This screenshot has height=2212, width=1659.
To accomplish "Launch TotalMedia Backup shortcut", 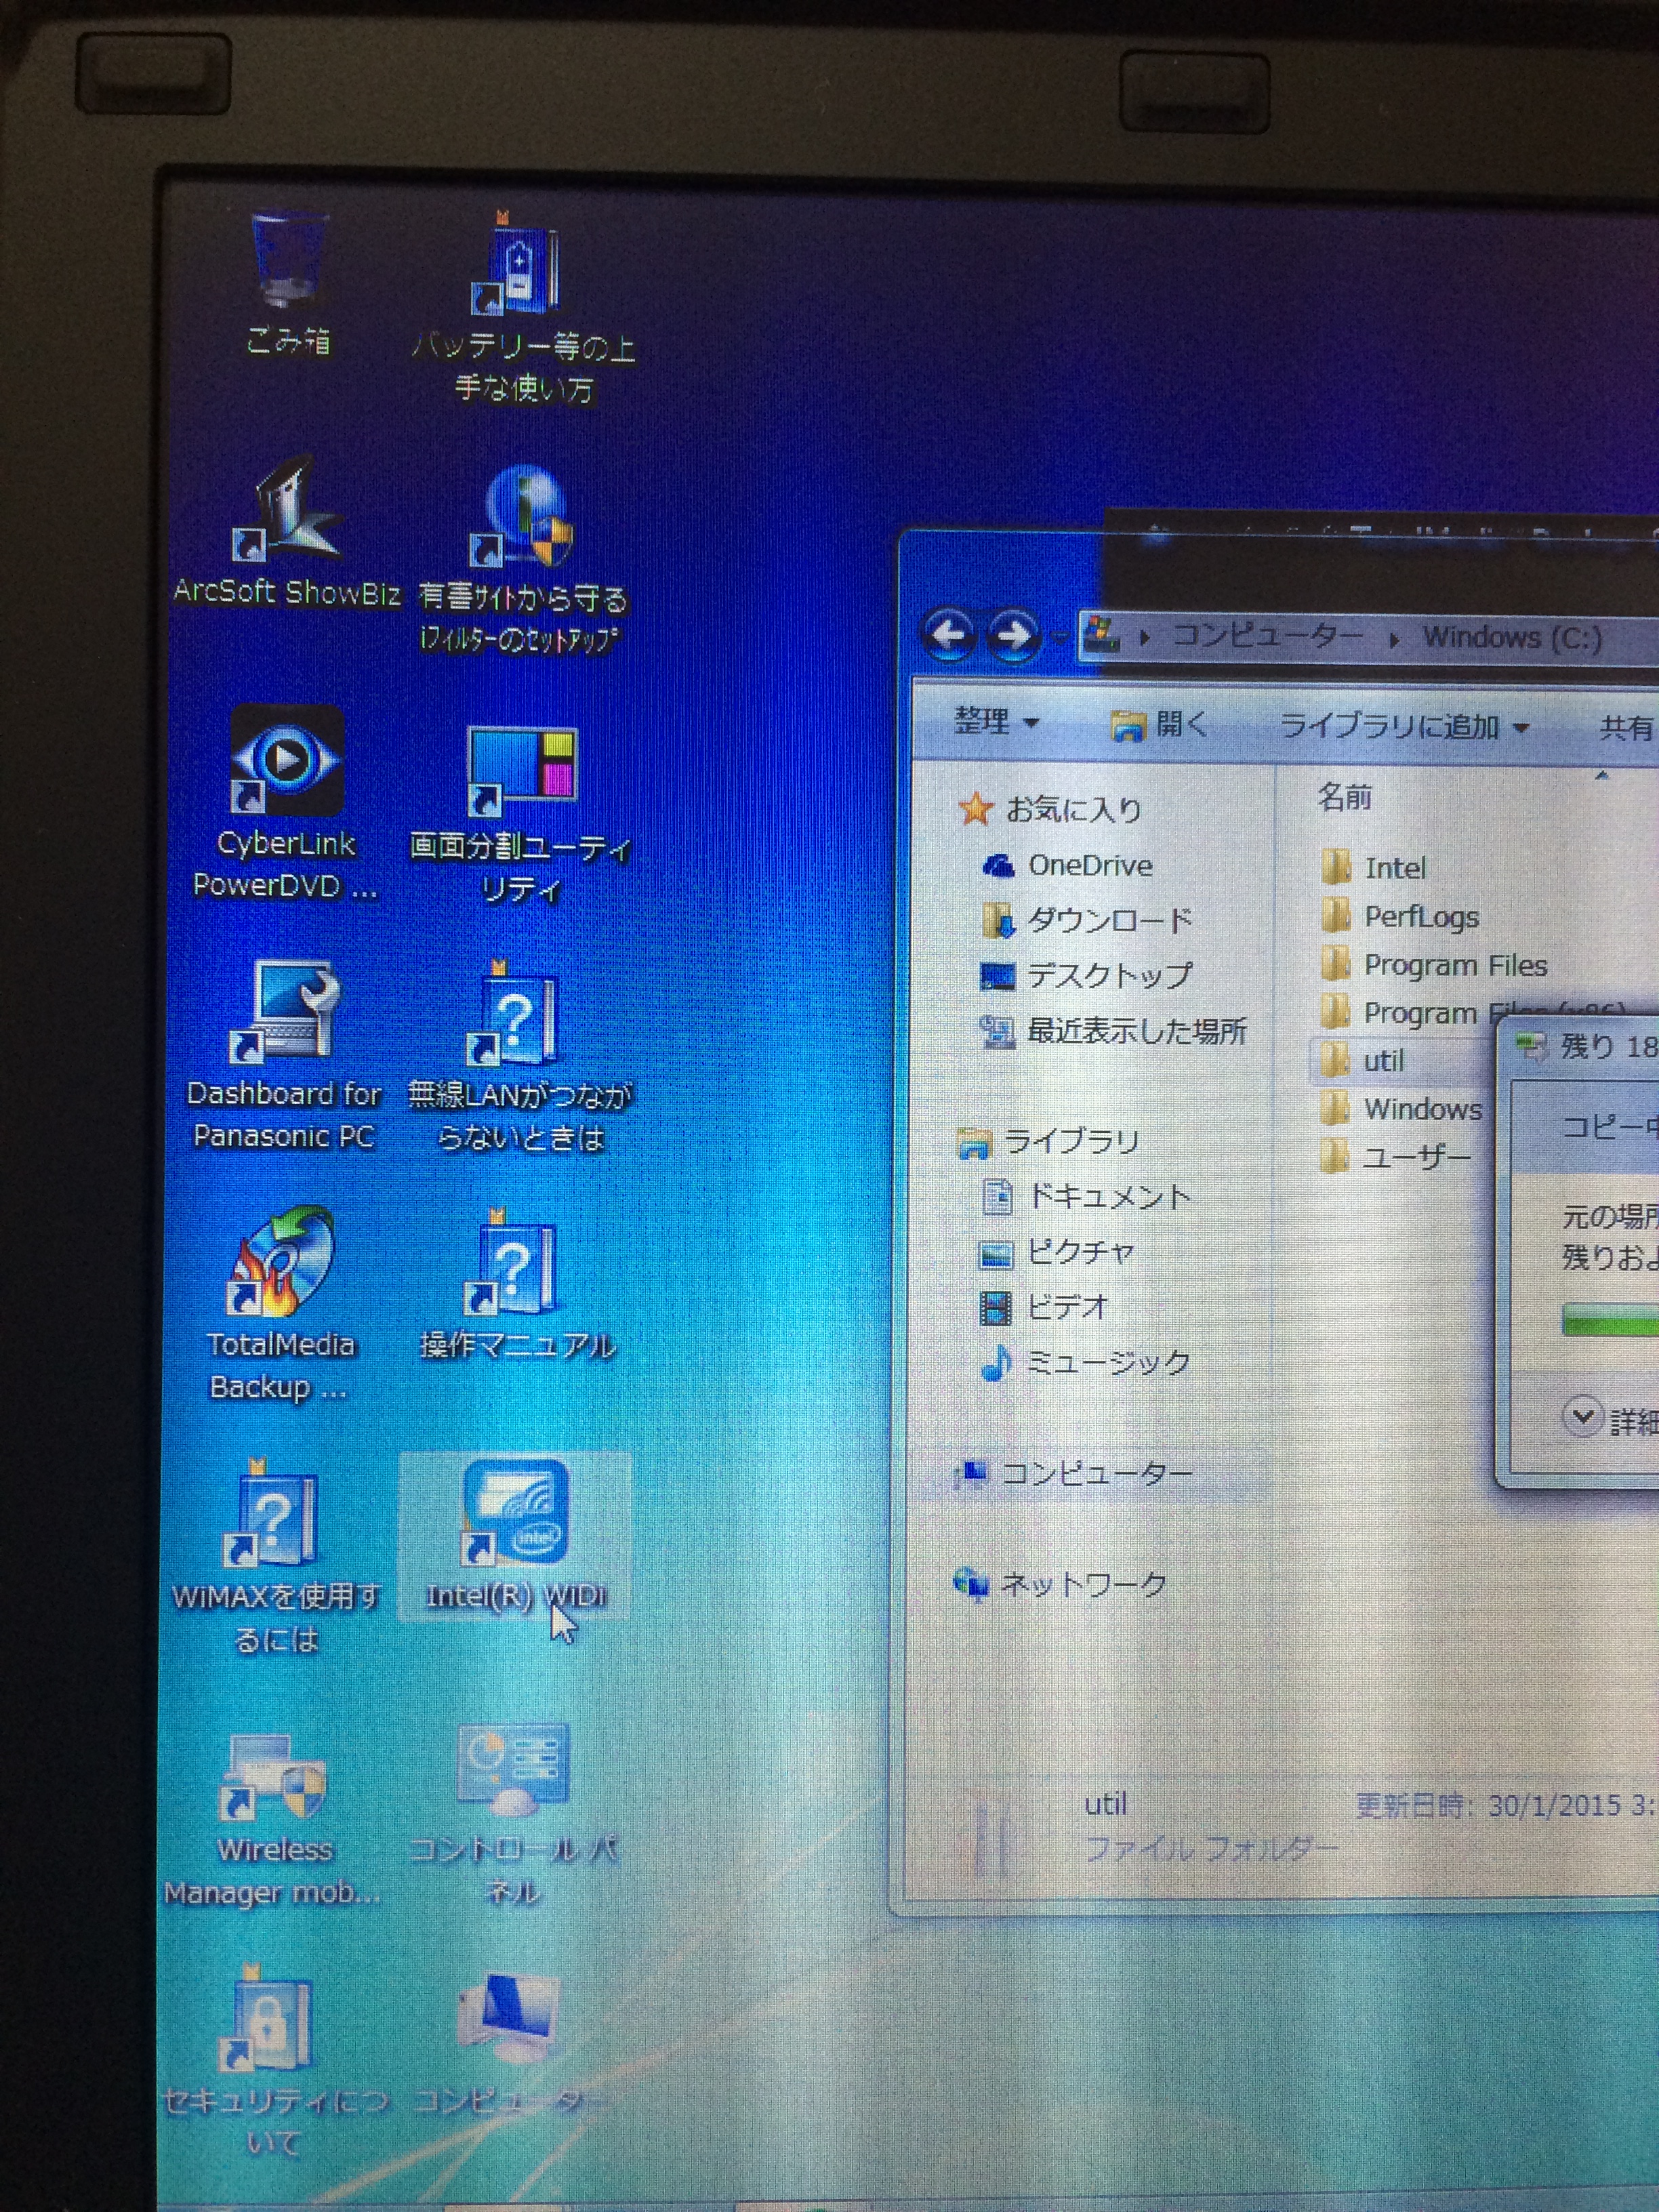I will tap(282, 1305).
